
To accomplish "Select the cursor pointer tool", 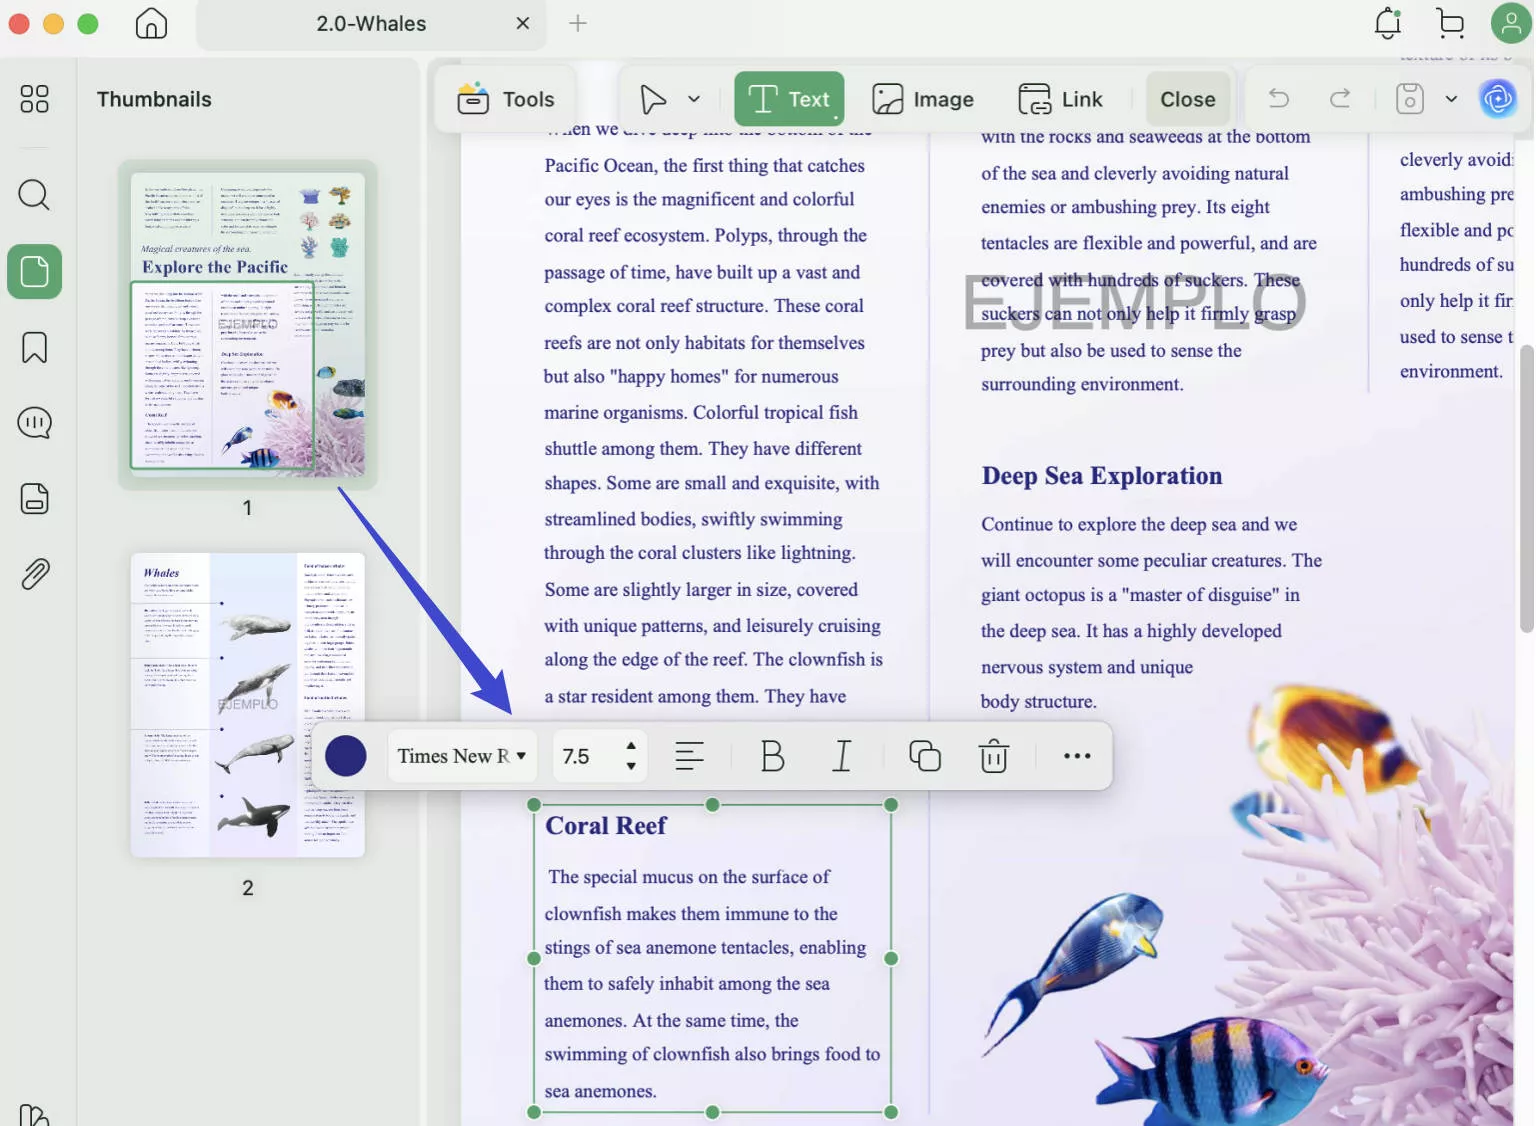I will 653,99.
